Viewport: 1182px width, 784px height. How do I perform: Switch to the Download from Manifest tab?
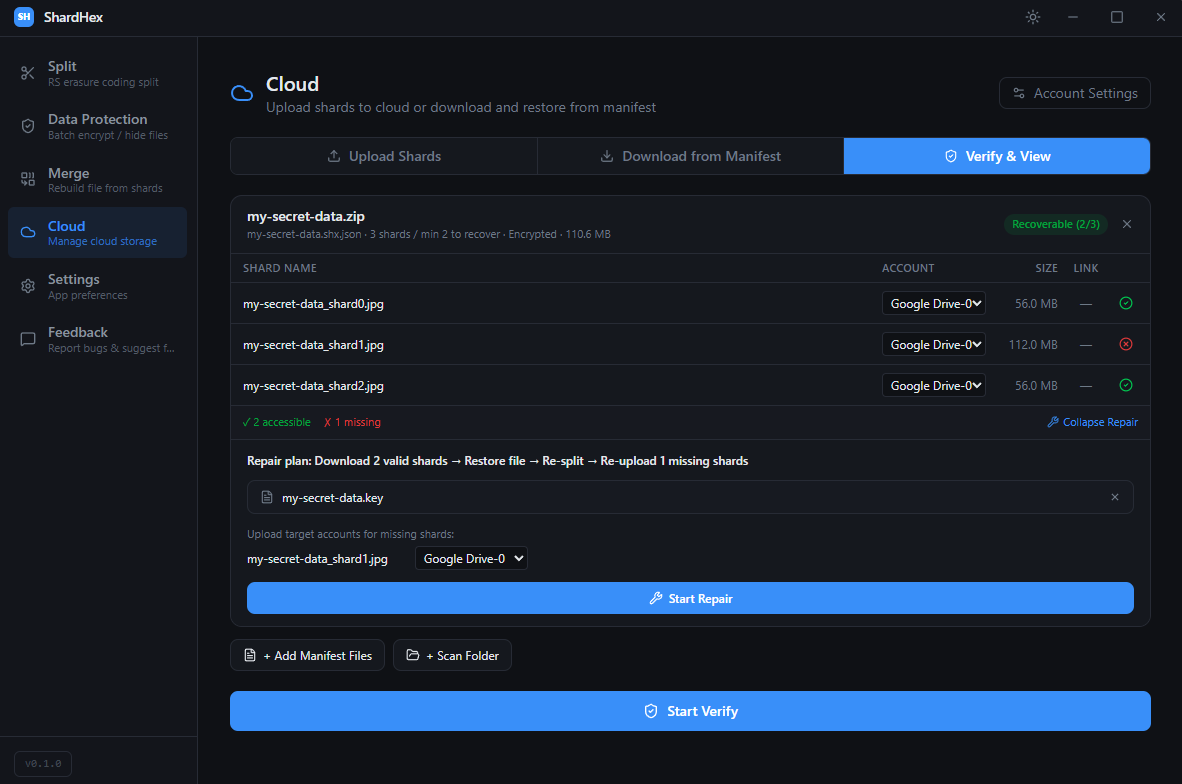pyautogui.click(x=690, y=156)
